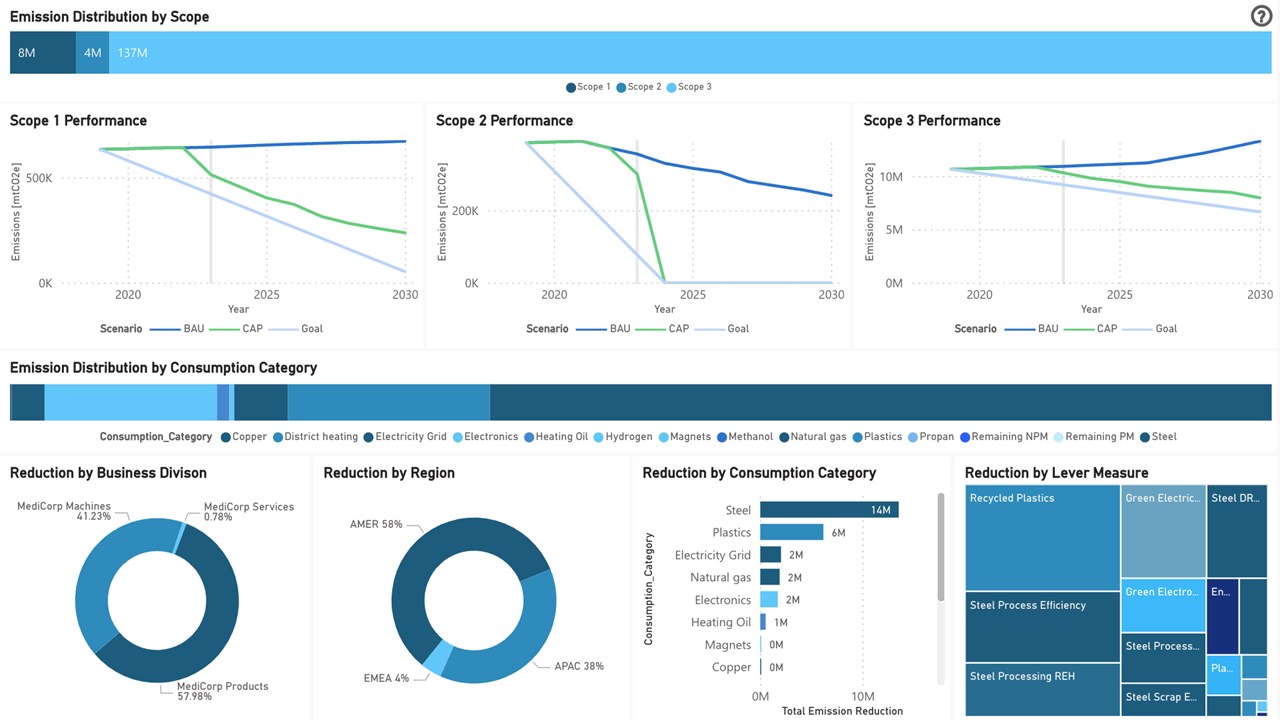Select the Electricity Grid 2M bar
The image size is (1280, 720).
point(770,555)
